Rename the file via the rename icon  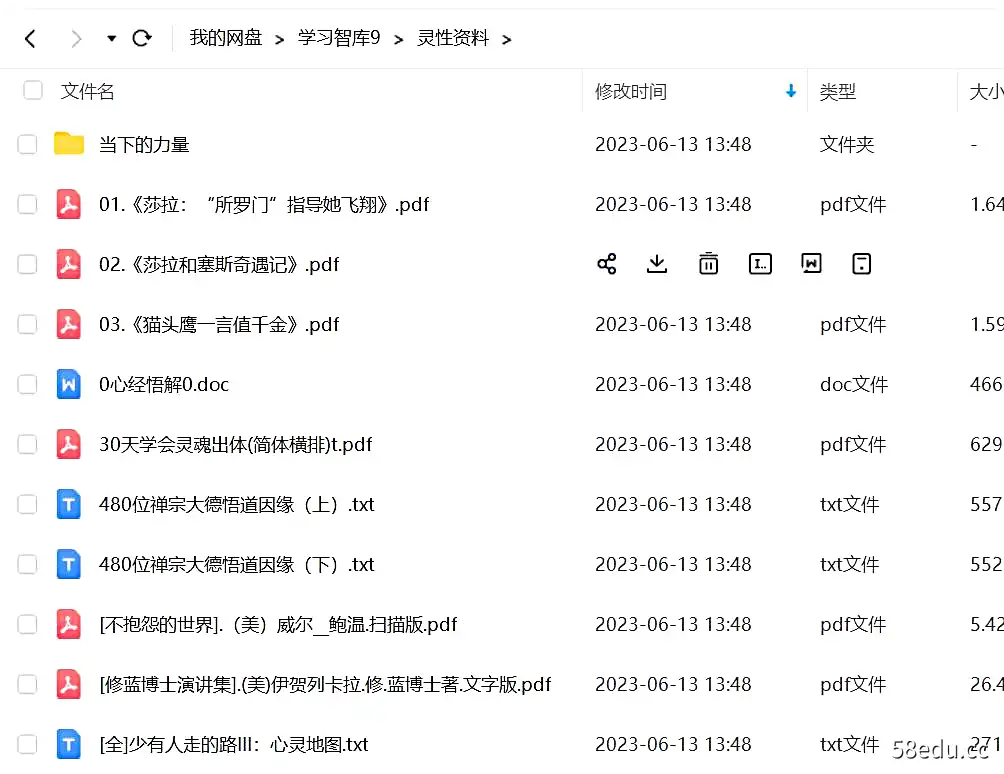tap(760, 263)
